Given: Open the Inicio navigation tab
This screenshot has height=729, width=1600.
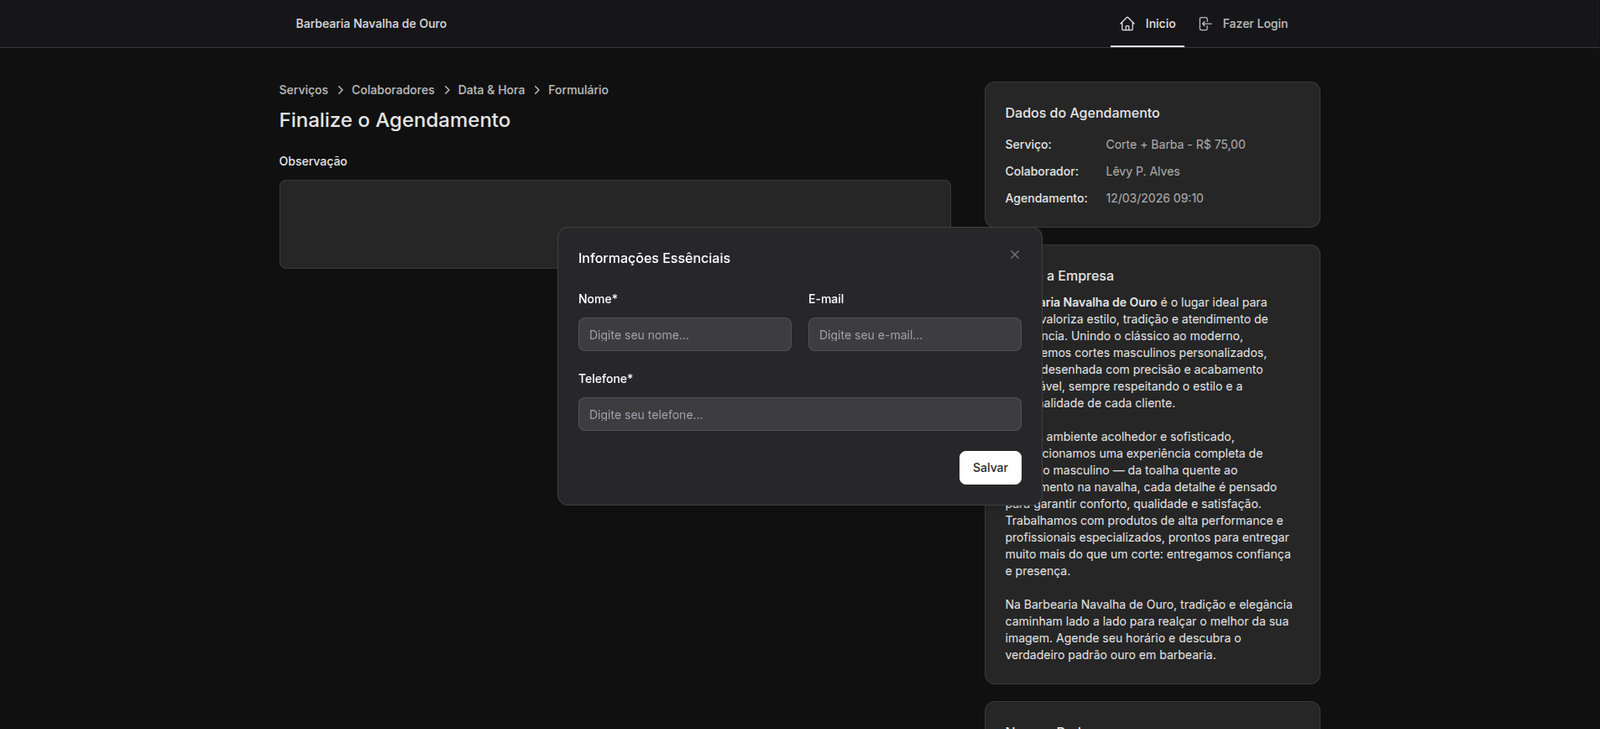Looking at the screenshot, I should pyautogui.click(x=1159, y=24).
